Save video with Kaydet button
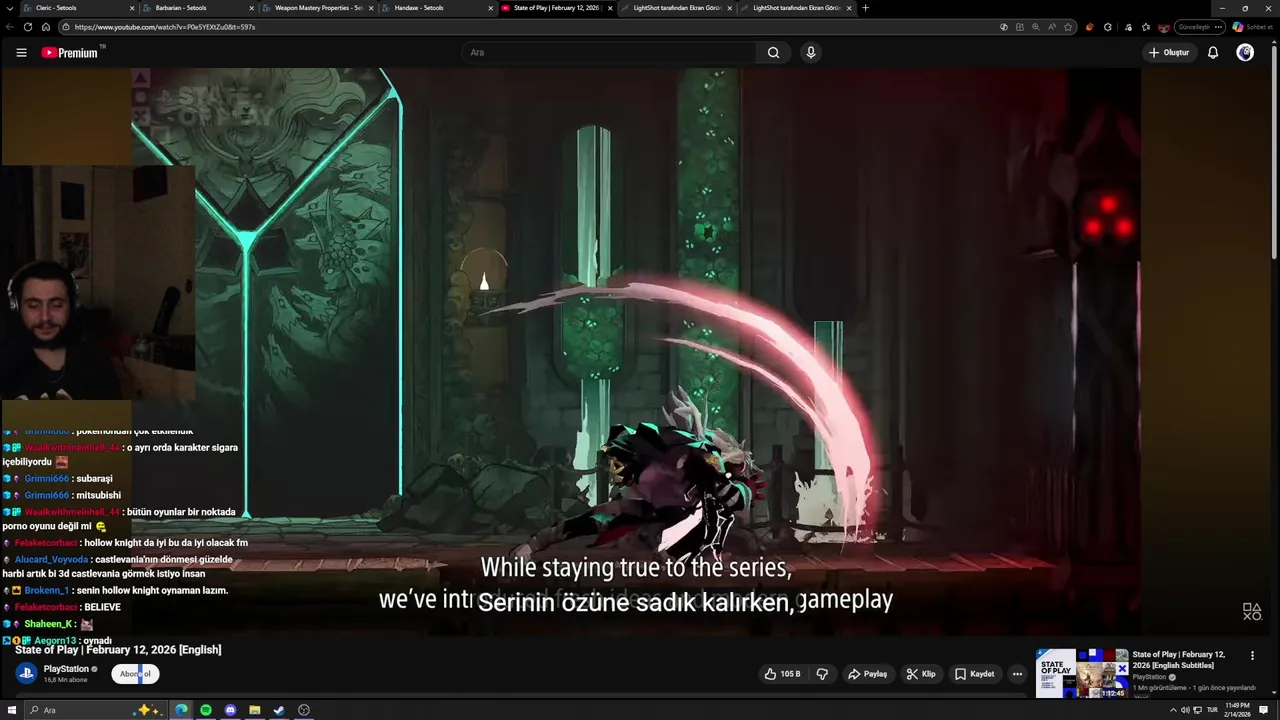The image size is (1280, 720). 975,674
